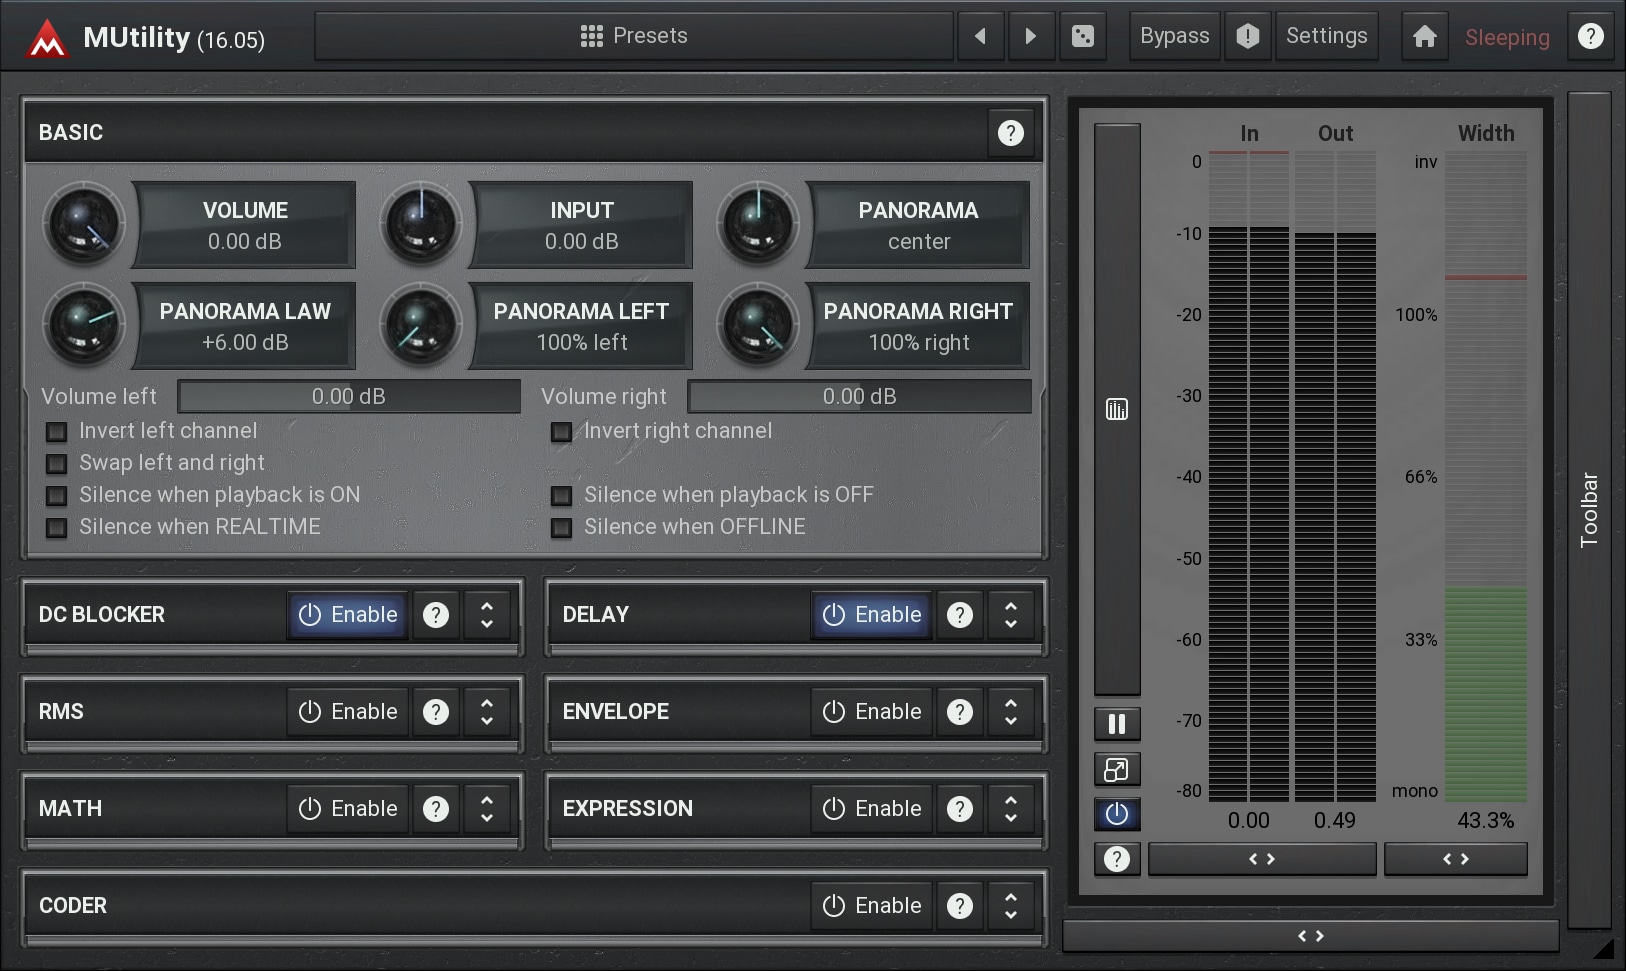Enable the MATH section
This screenshot has width=1626, height=971.
pos(348,809)
